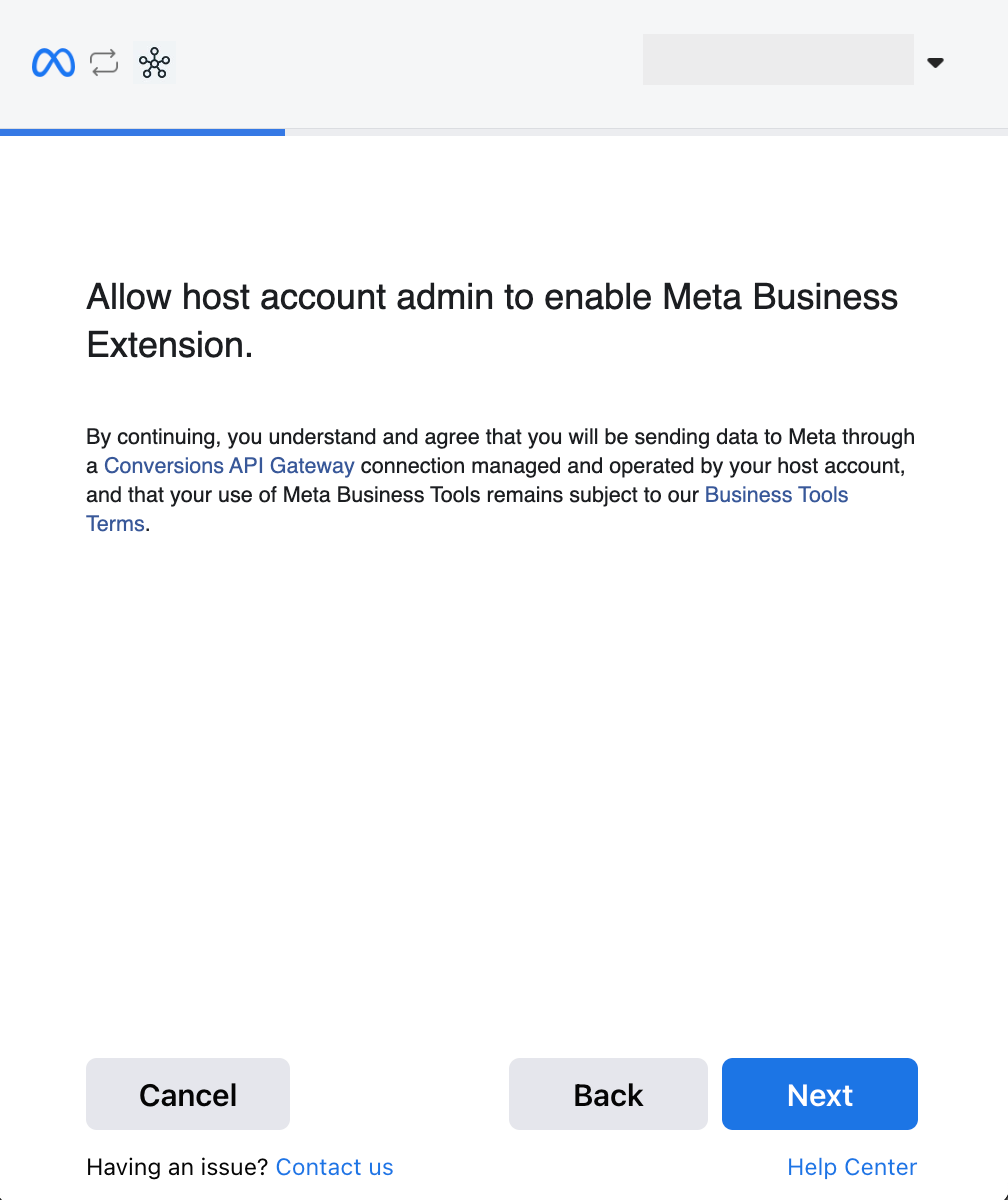Viewport: 1008px width, 1200px height.
Task: Open the Conversions API Gateway link
Action: coord(229,466)
